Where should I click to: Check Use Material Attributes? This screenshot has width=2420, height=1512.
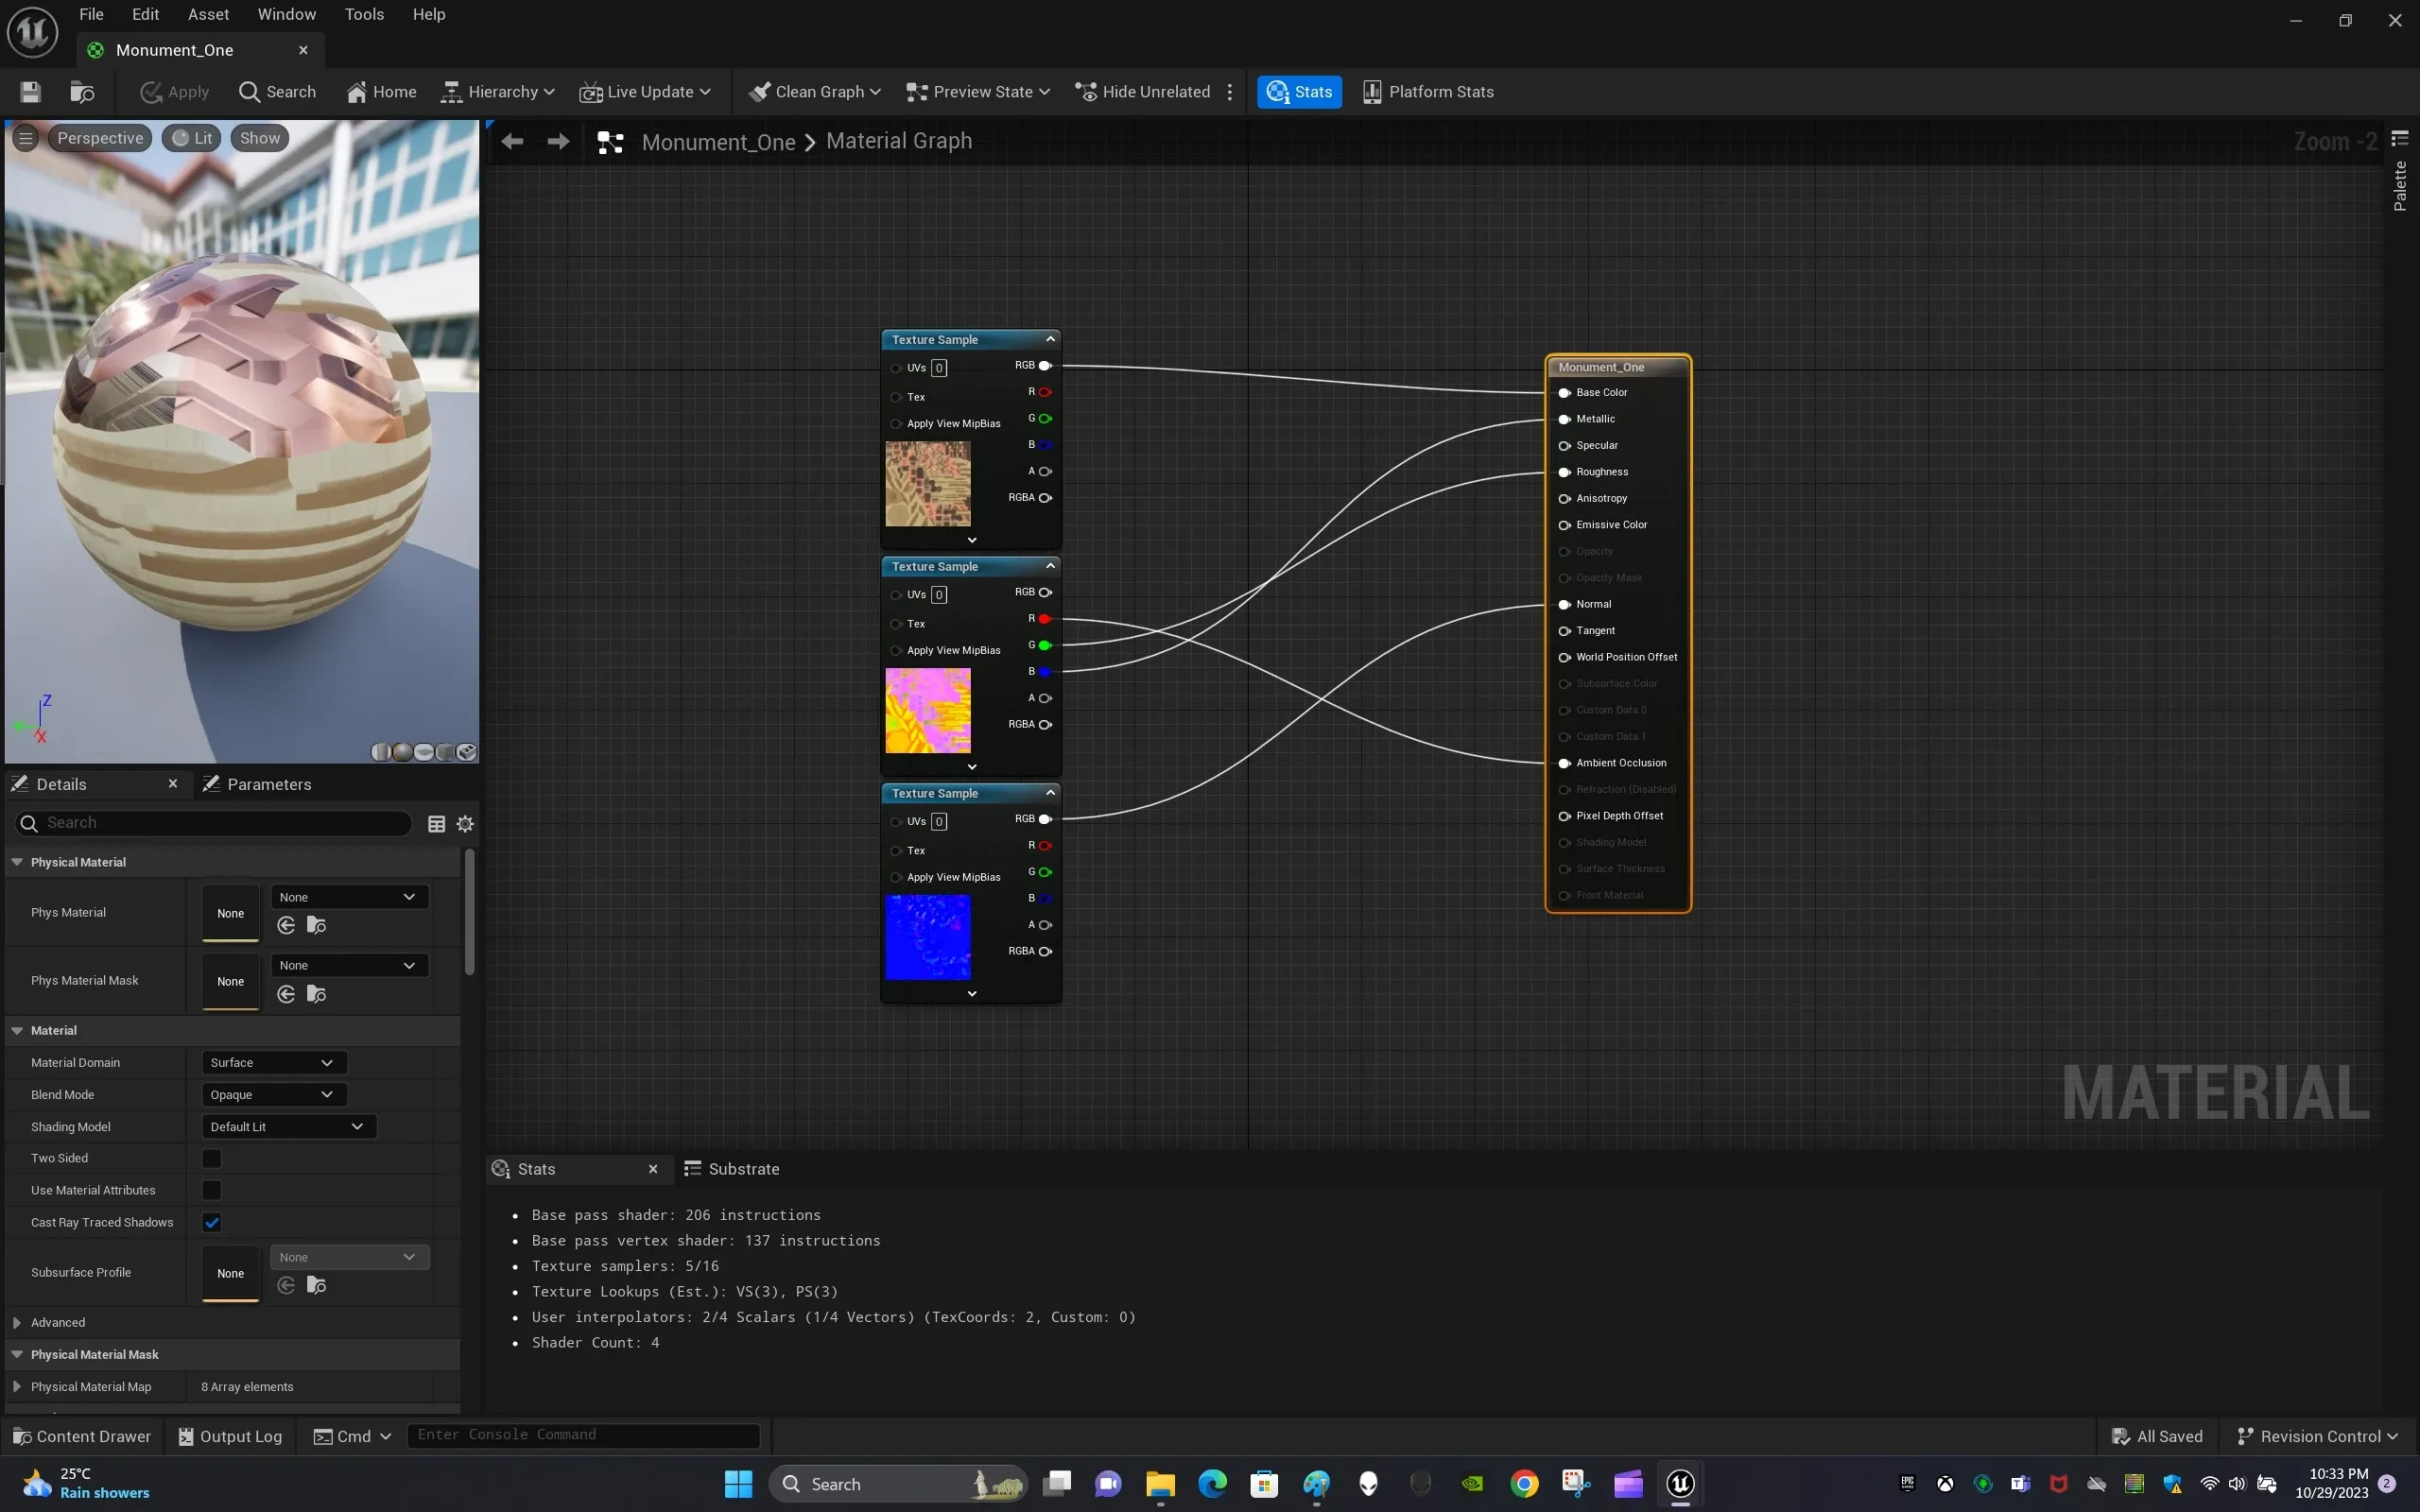click(x=211, y=1190)
